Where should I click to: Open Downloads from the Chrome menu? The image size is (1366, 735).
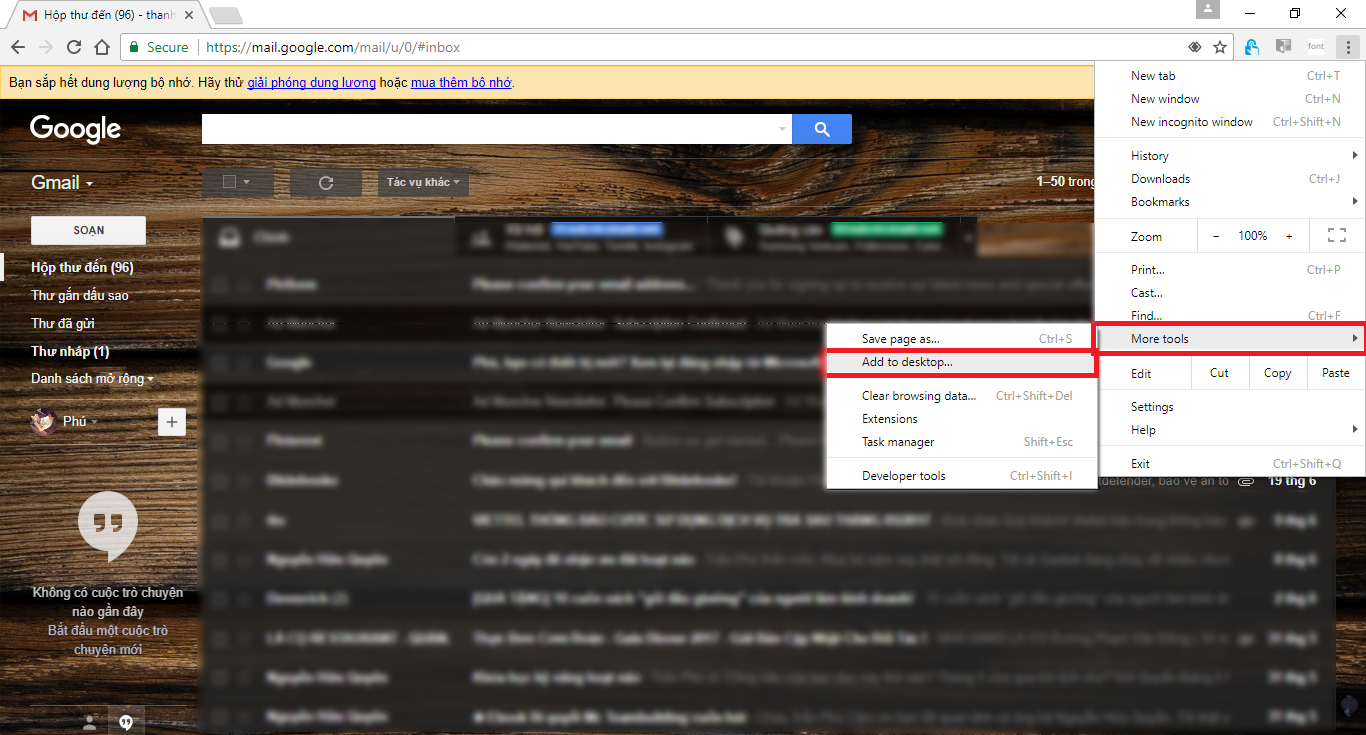(x=1230, y=179)
